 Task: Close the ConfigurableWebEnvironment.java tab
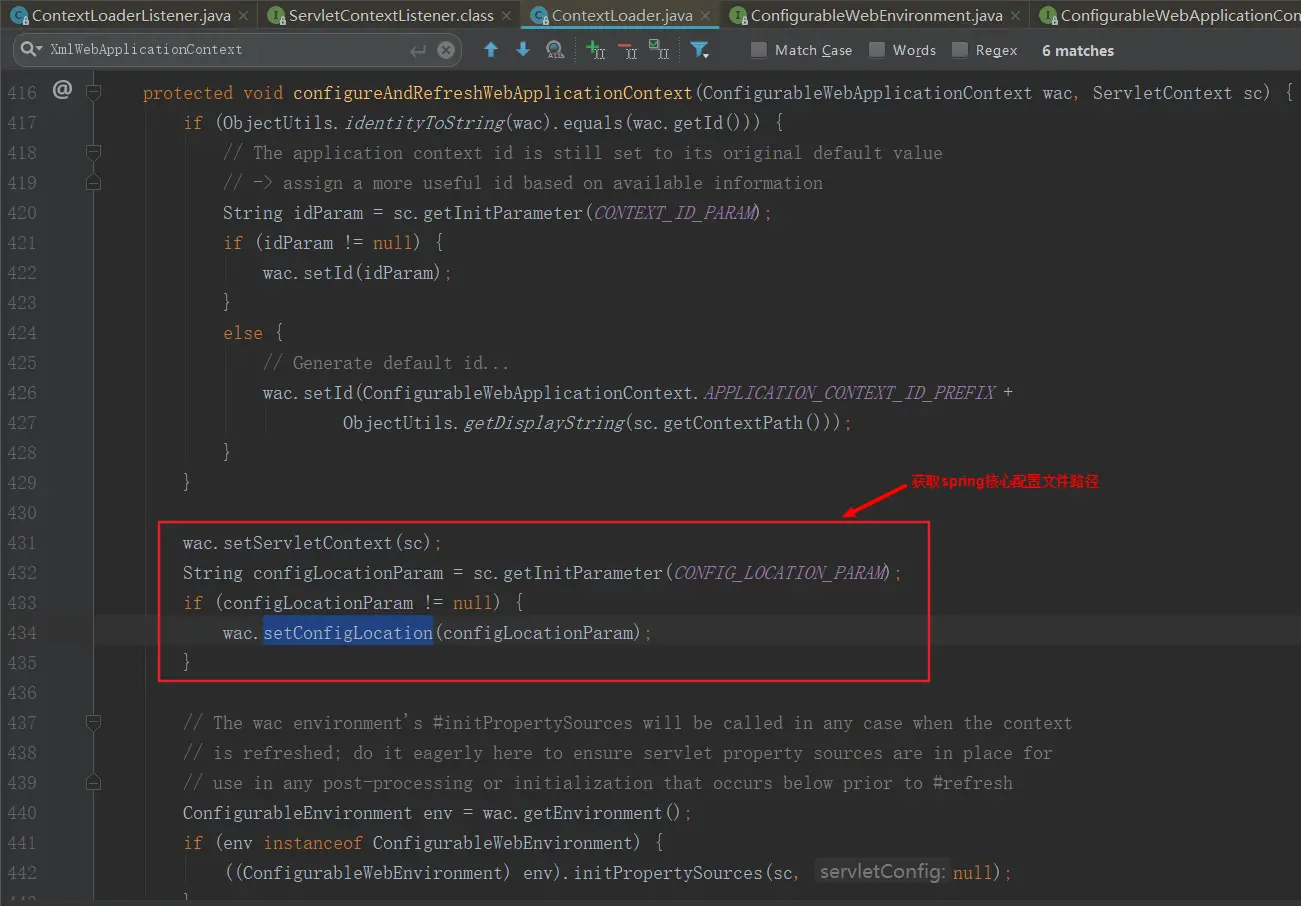point(1016,16)
